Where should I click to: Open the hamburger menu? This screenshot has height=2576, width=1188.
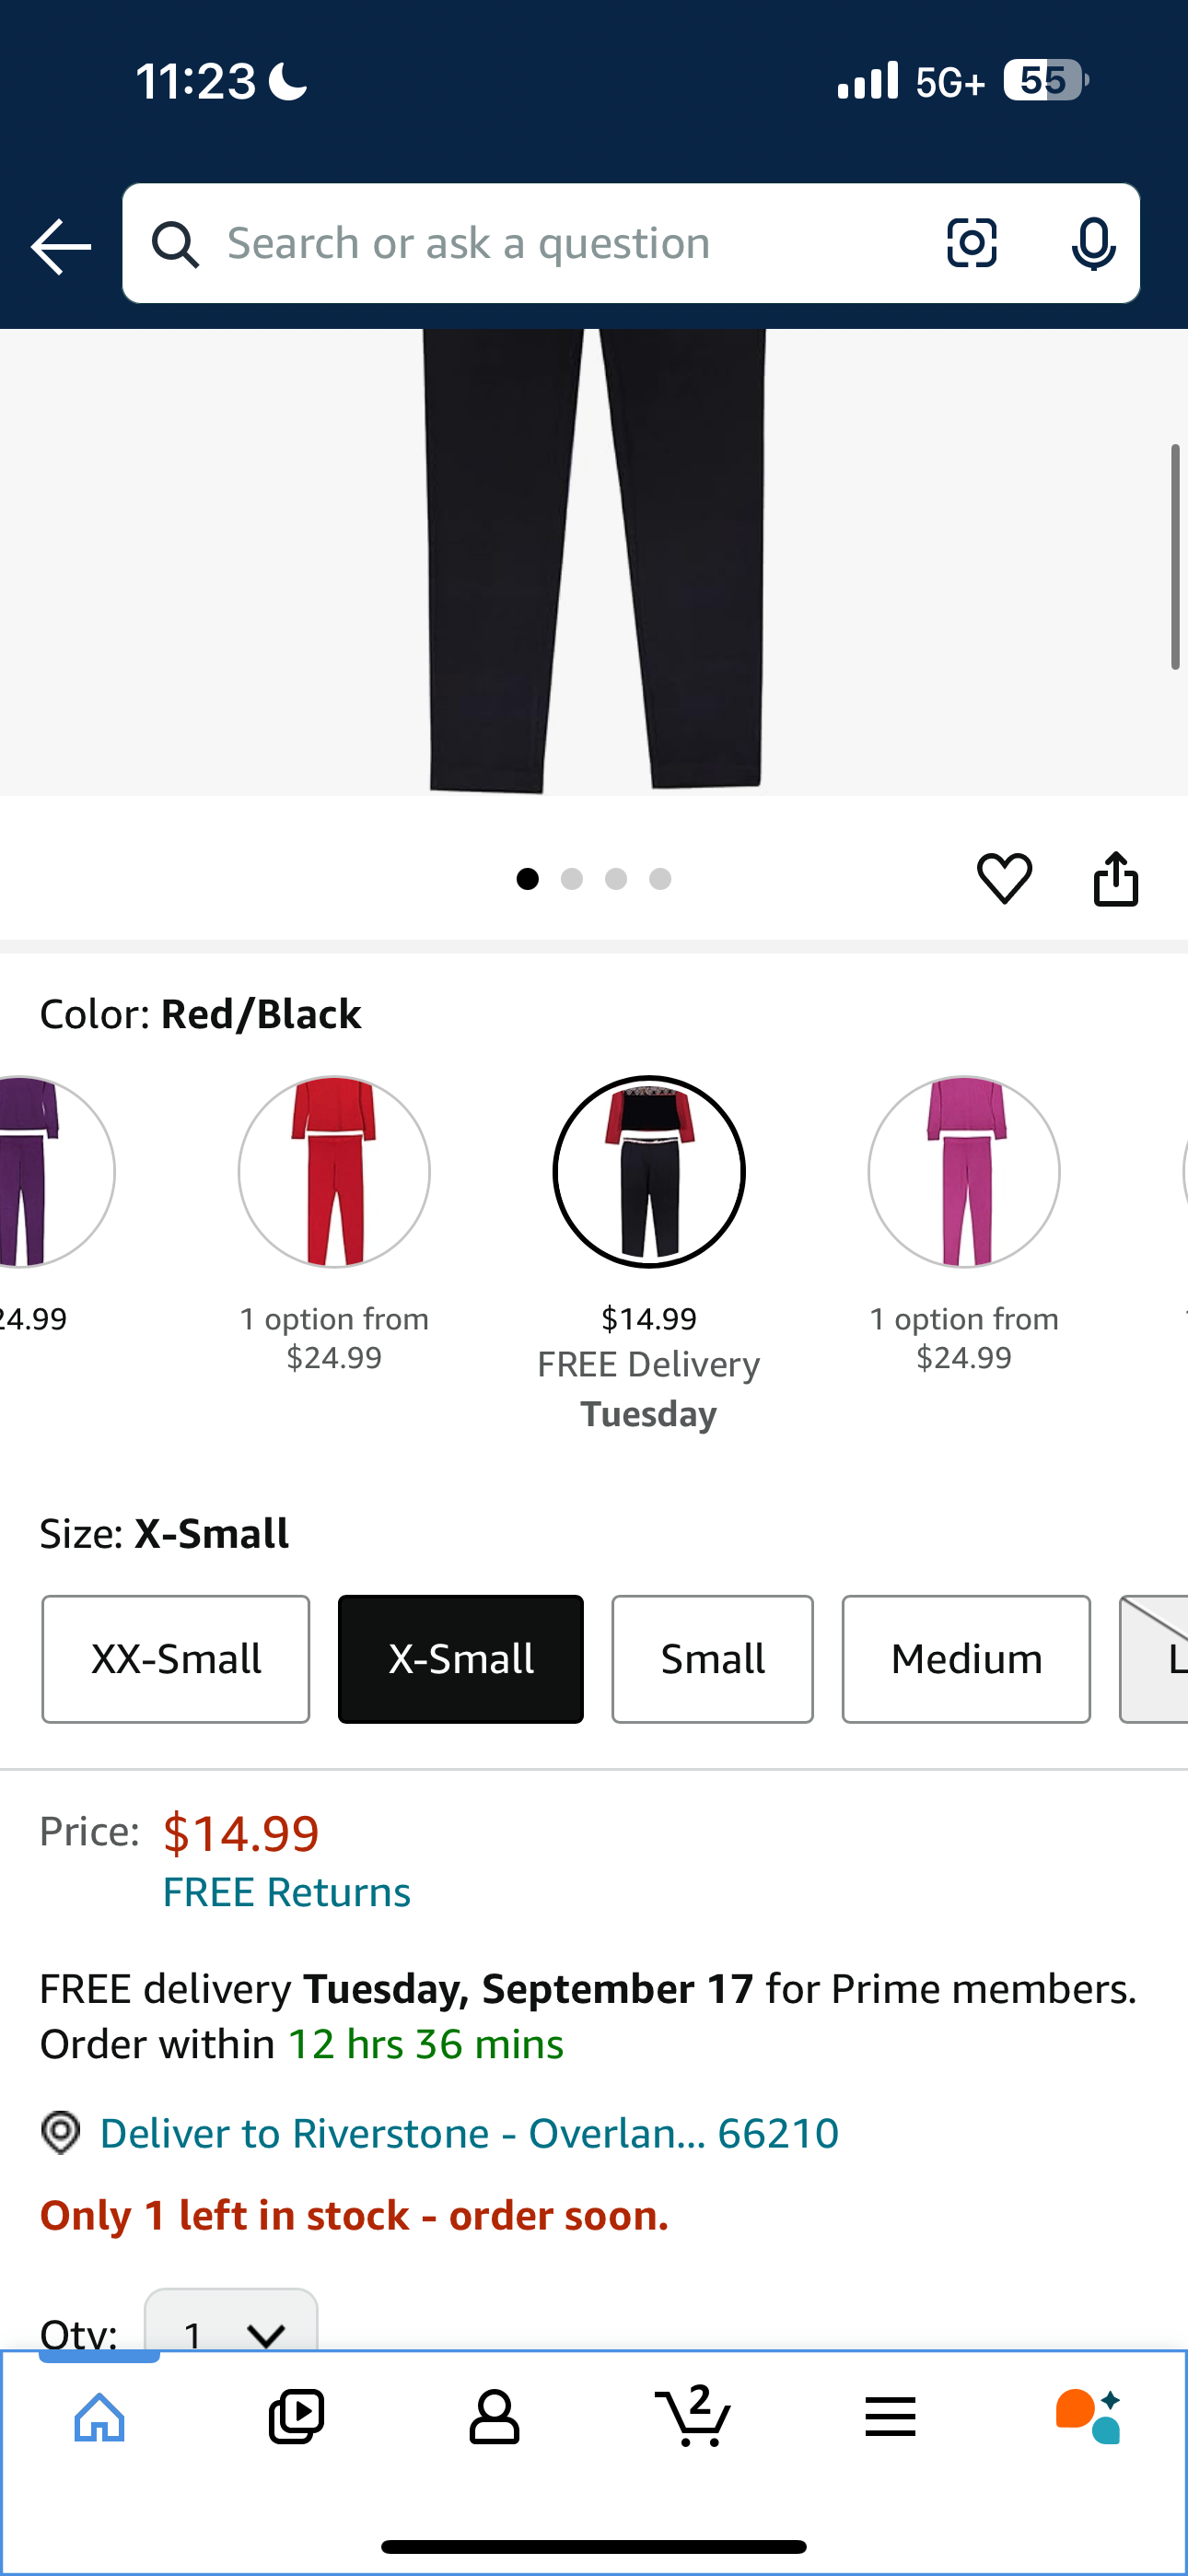891,2415
